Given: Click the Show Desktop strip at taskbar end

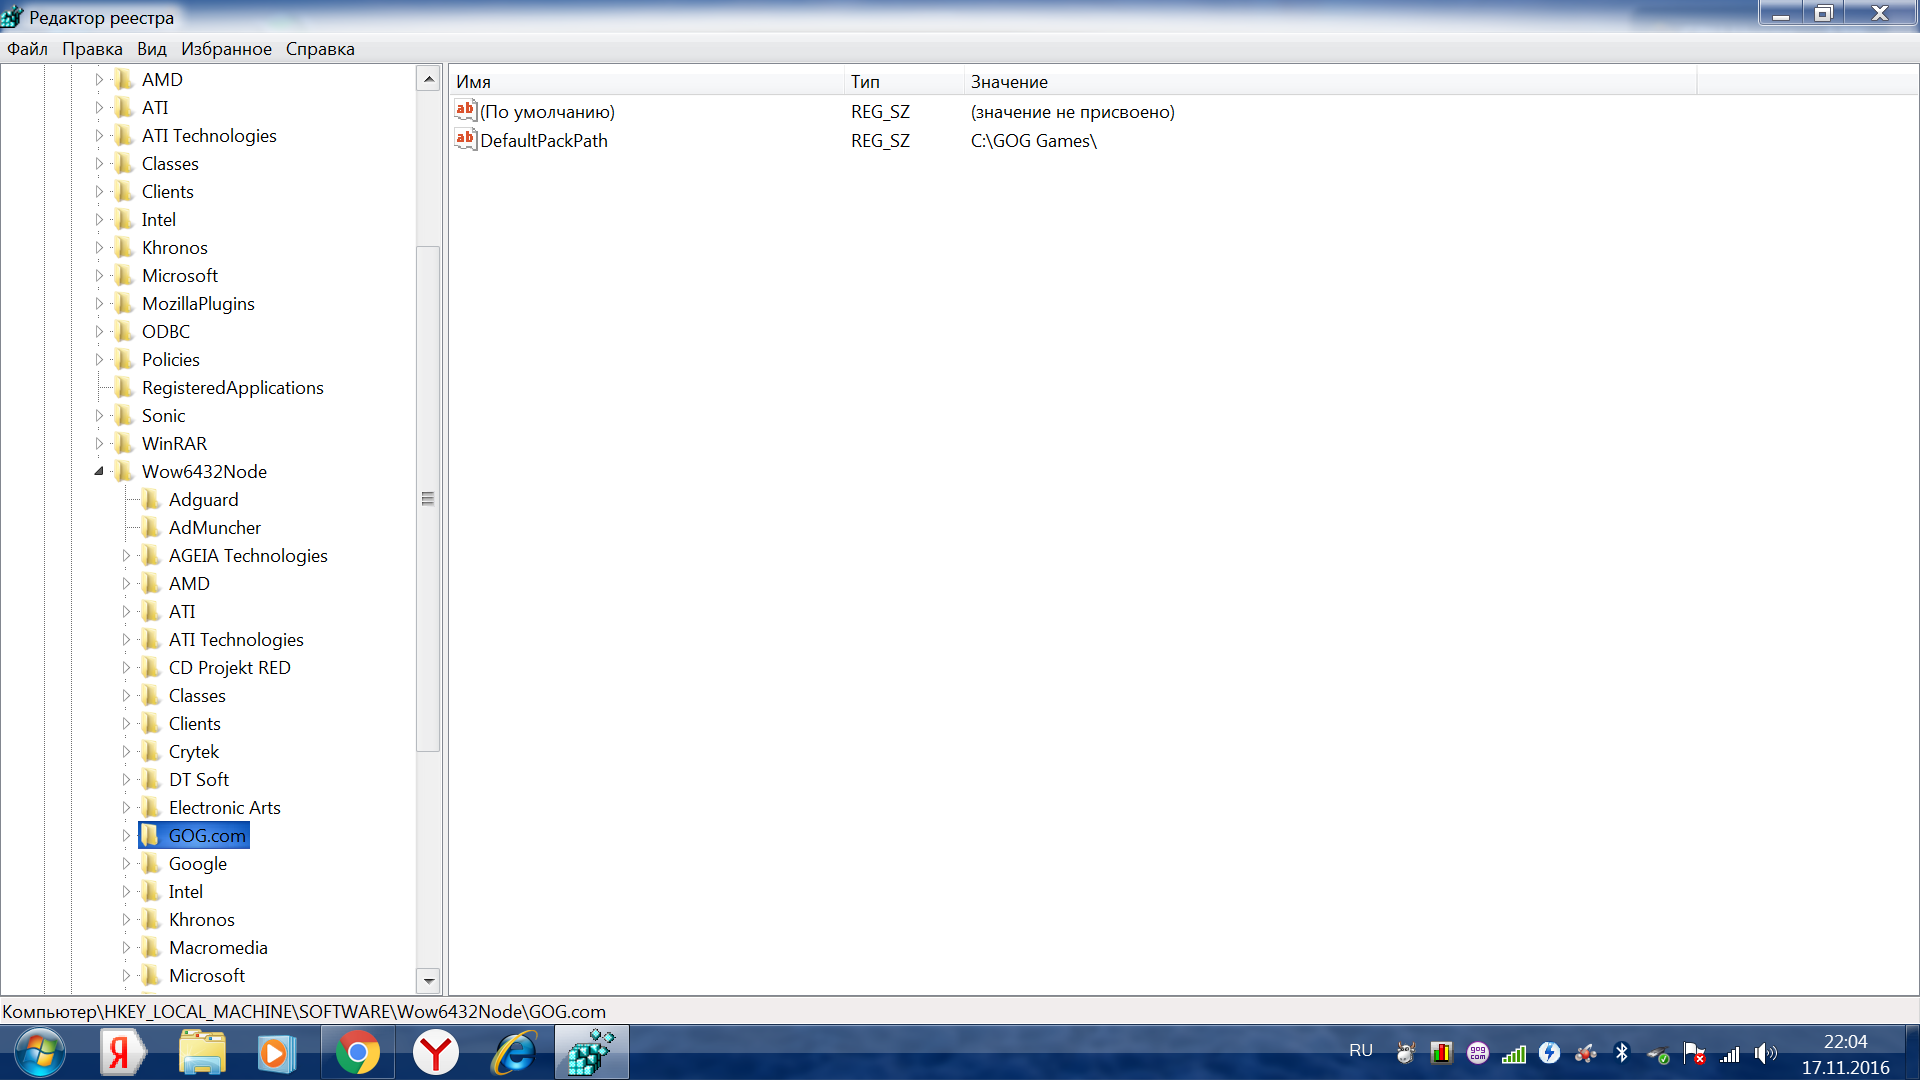Looking at the screenshot, I should pos(1912,1053).
